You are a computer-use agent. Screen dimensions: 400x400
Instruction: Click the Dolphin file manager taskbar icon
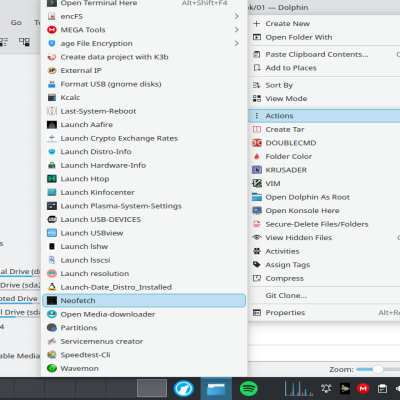(216, 389)
